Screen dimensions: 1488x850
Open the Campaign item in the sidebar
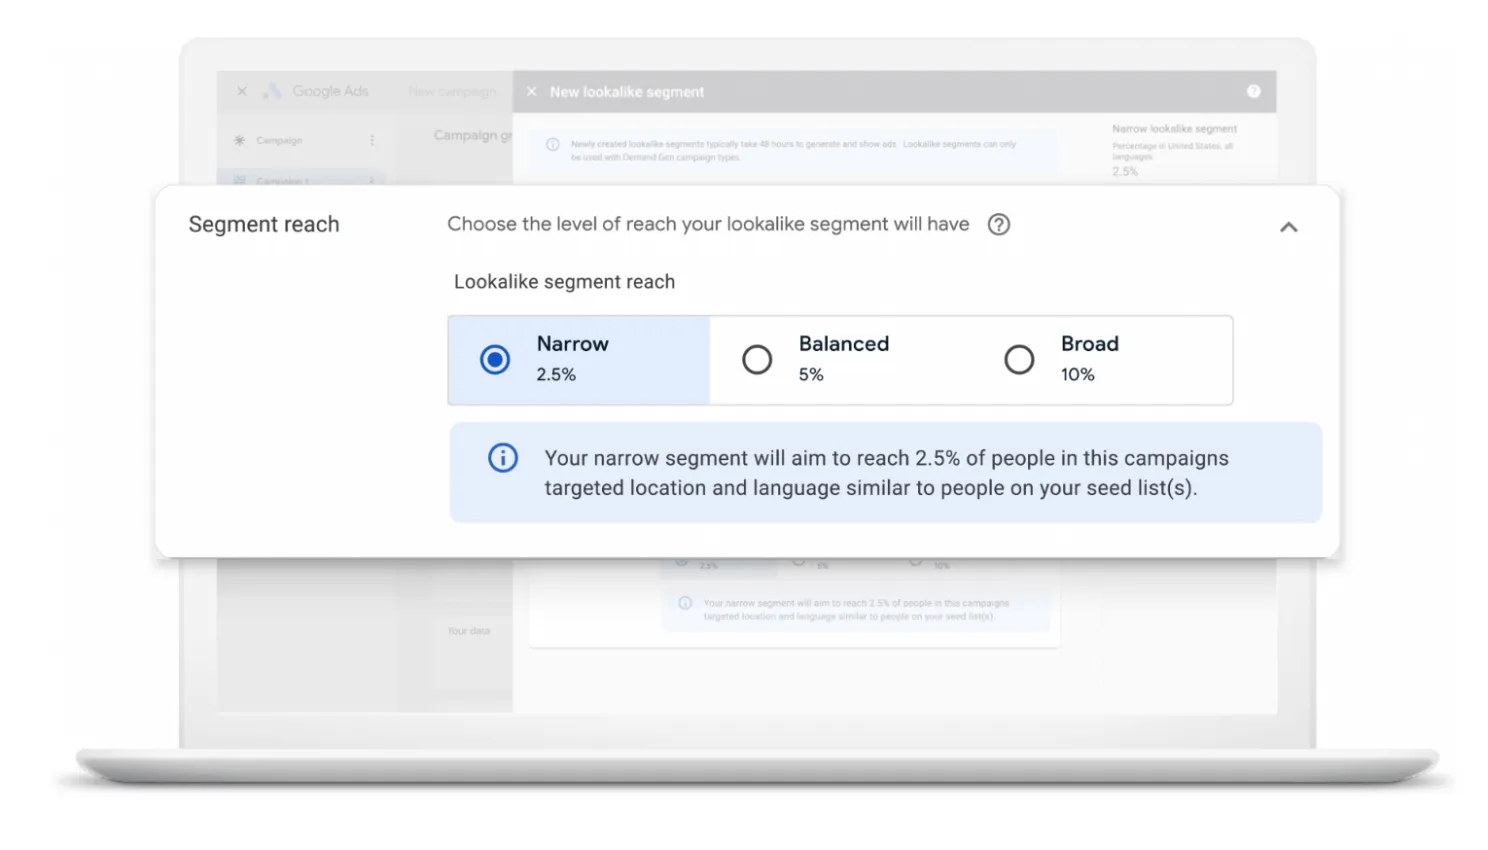point(279,141)
